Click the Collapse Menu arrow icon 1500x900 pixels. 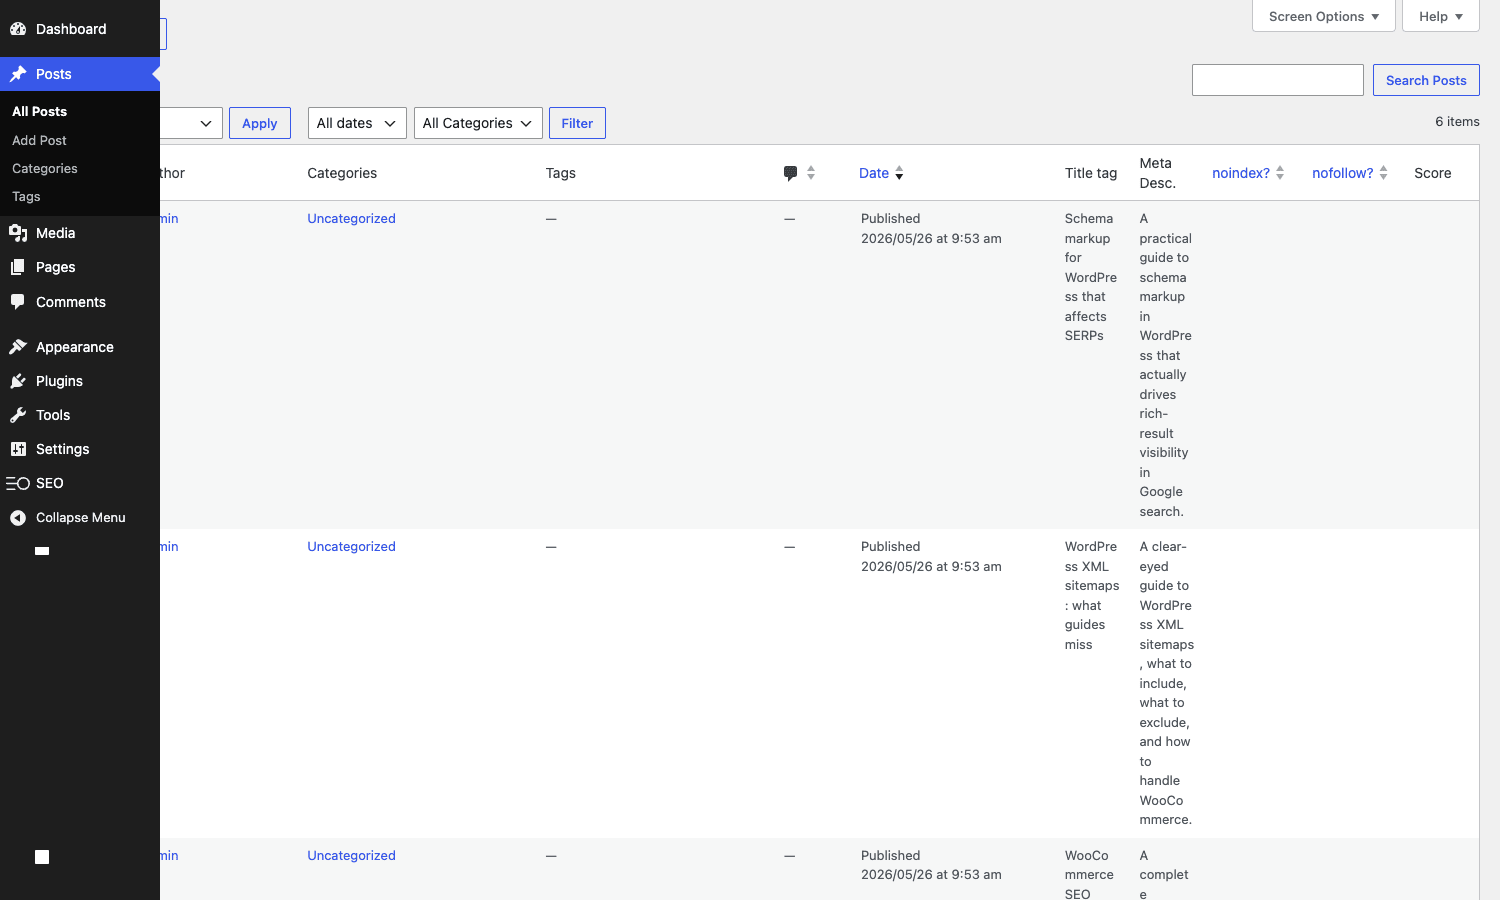[18, 517]
